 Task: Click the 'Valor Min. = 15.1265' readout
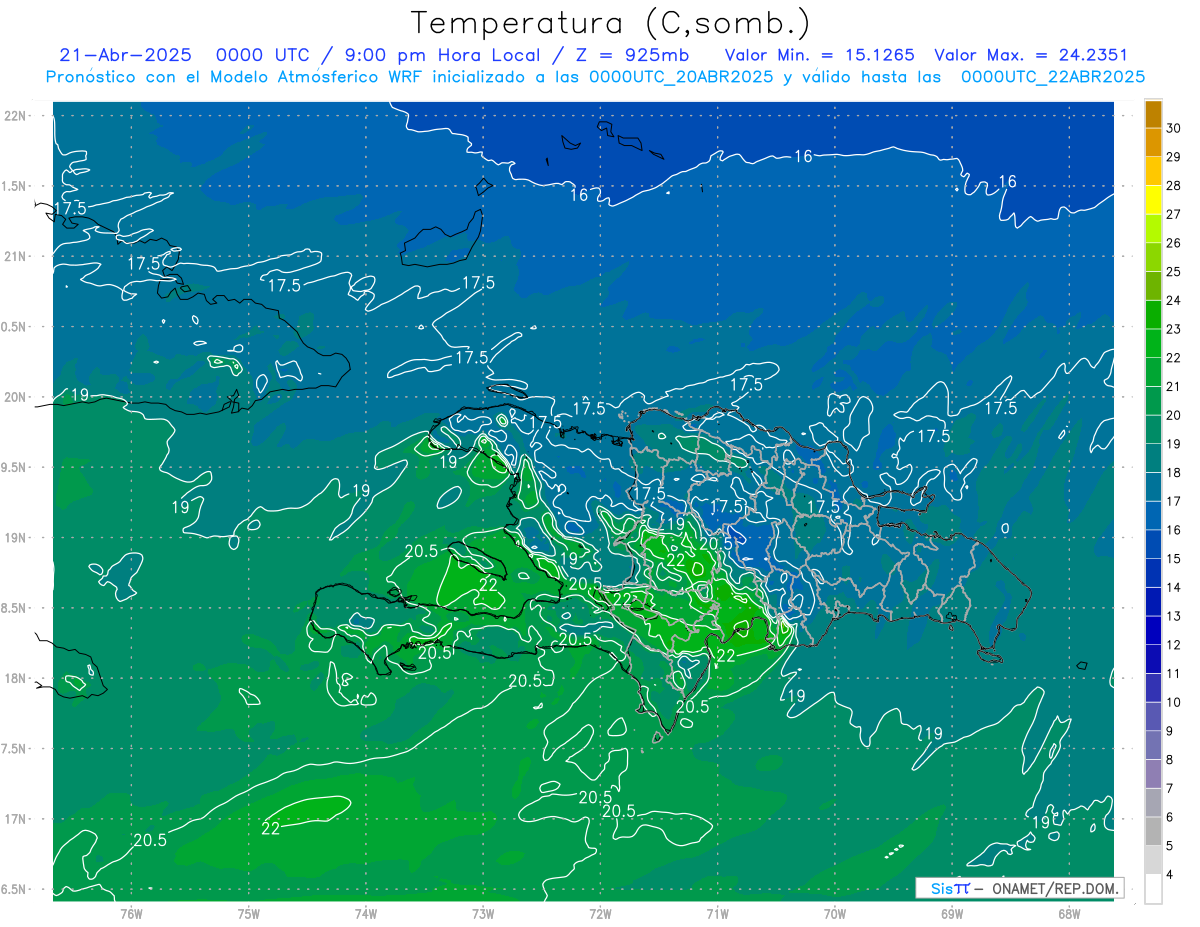[818, 55]
